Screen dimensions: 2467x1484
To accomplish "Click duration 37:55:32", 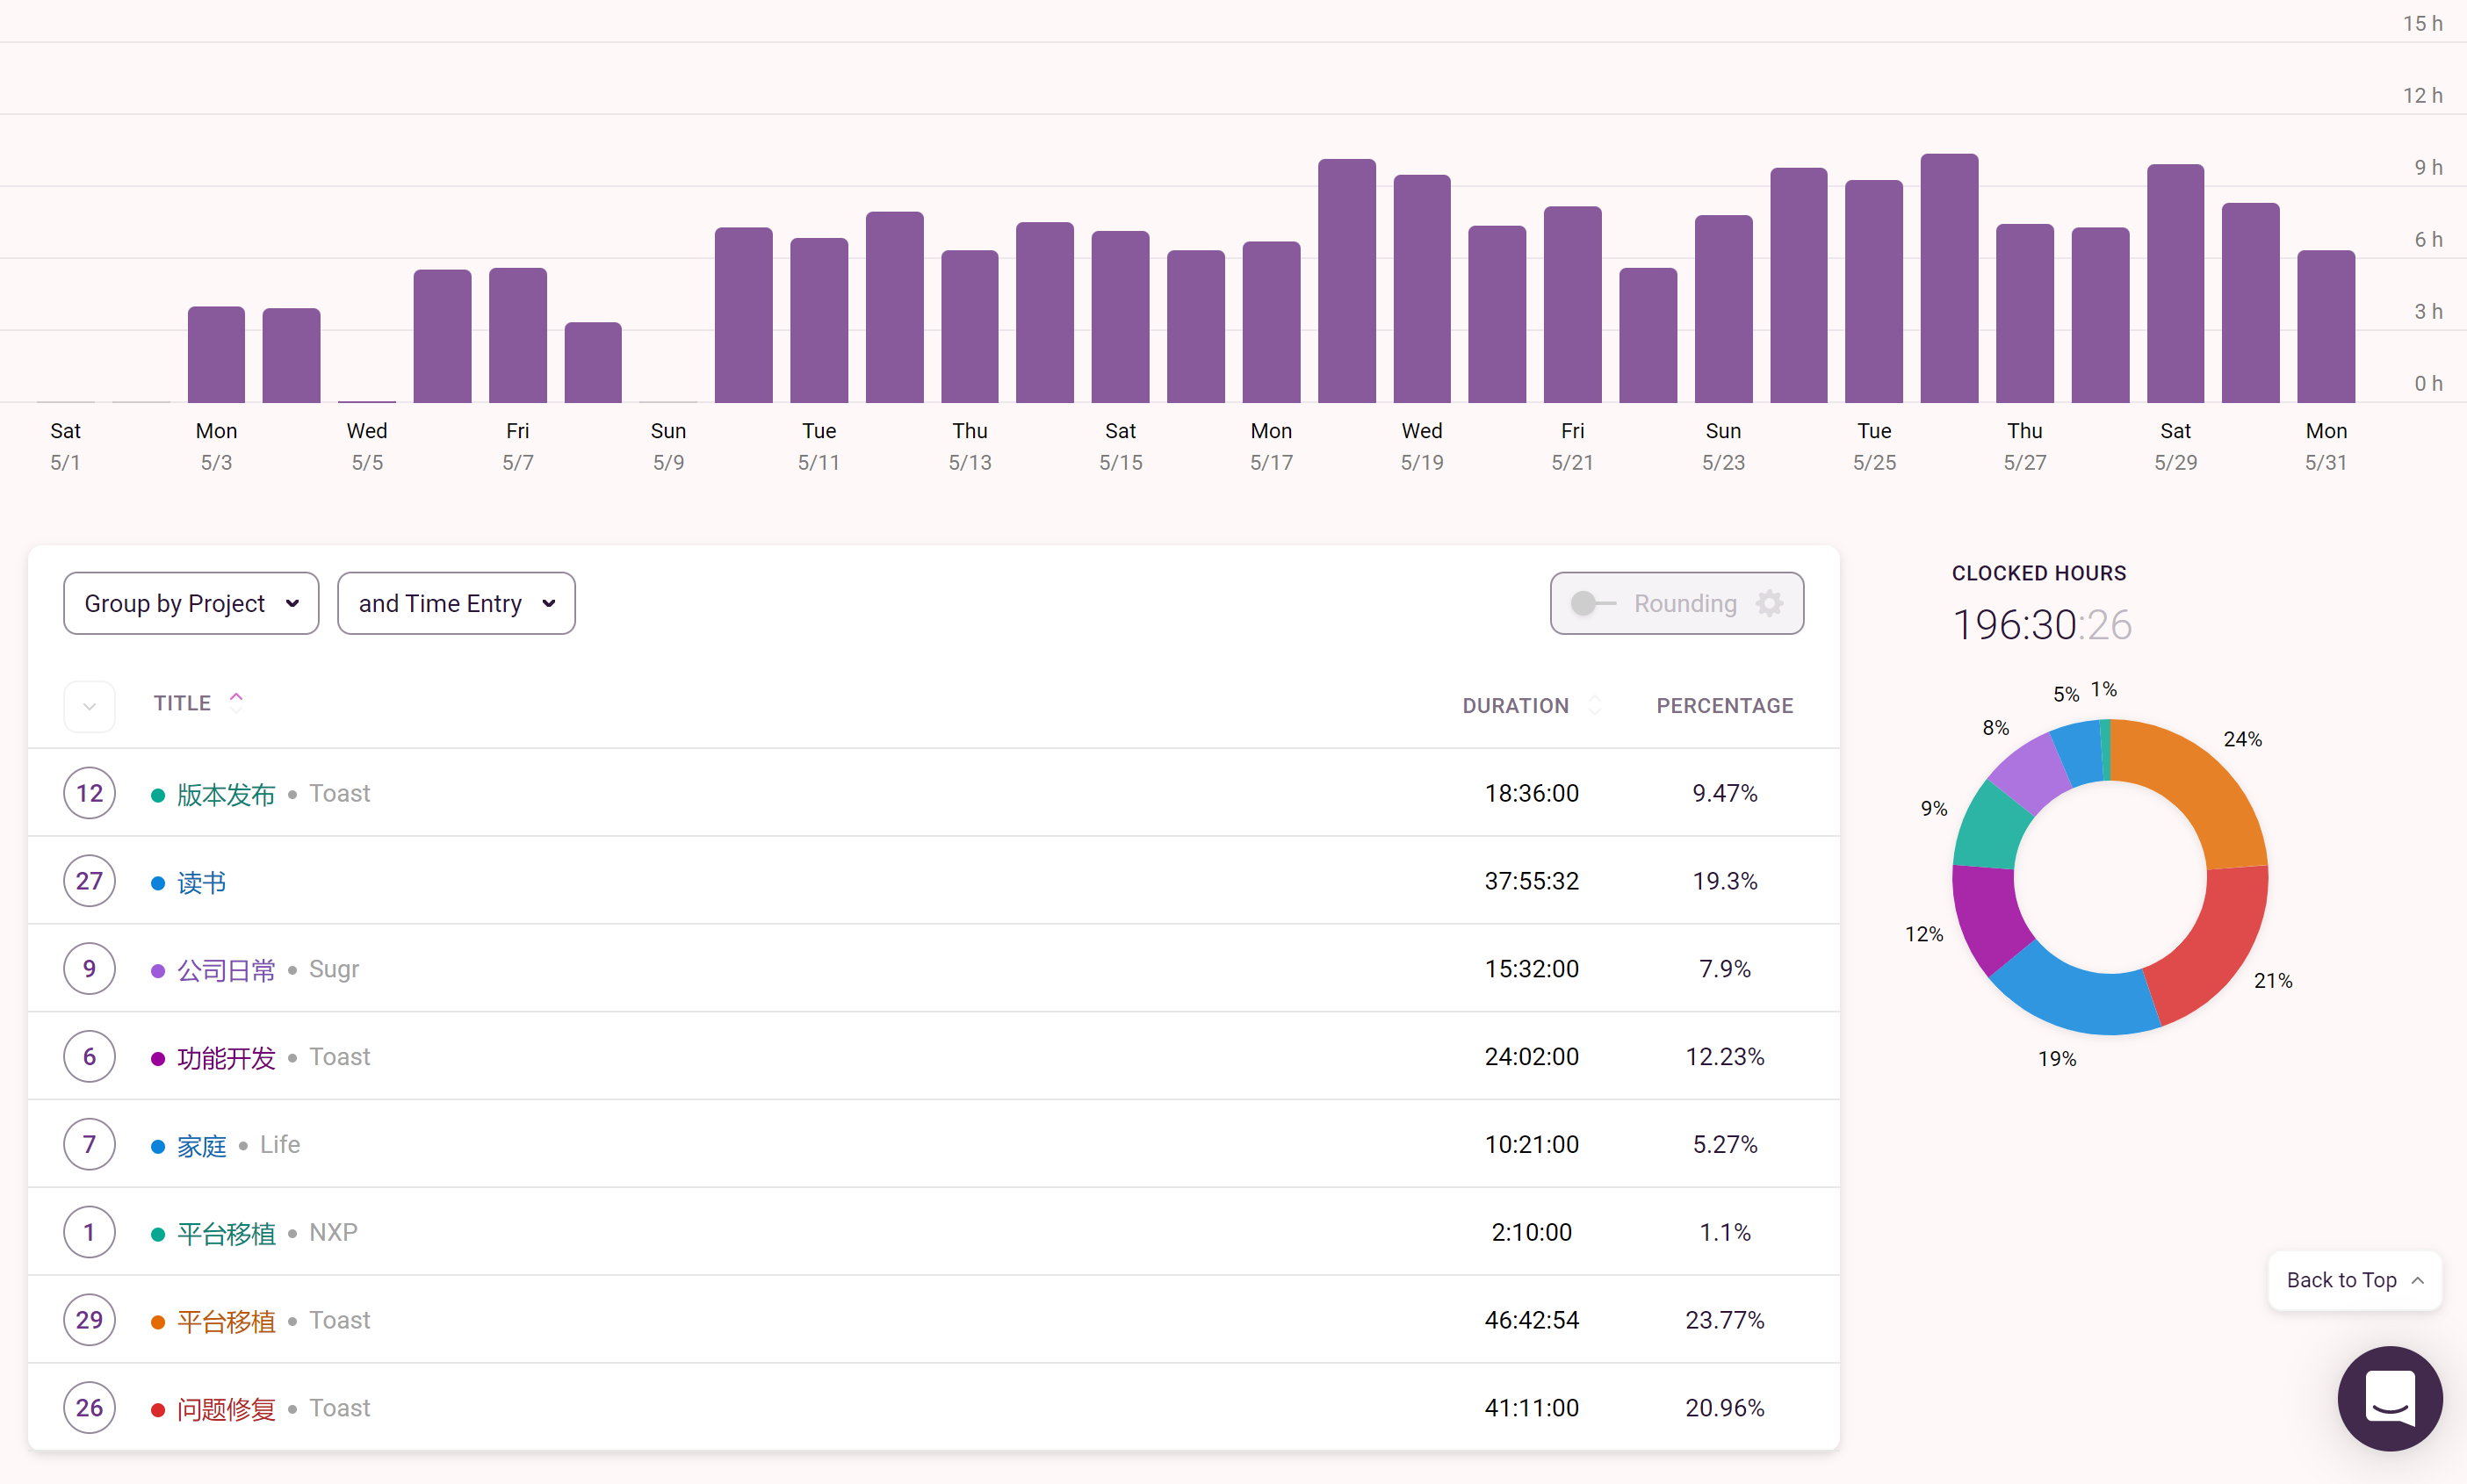I will [x=1531, y=881].
